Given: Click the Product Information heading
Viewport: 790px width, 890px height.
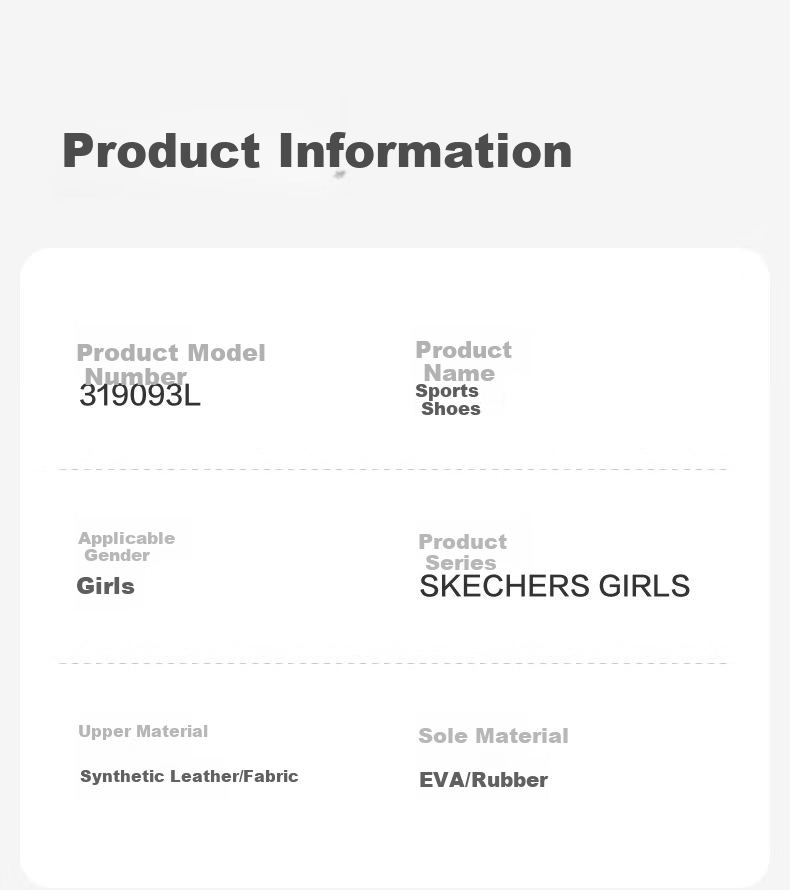Looking at the screenshot, I should [317, 151].
